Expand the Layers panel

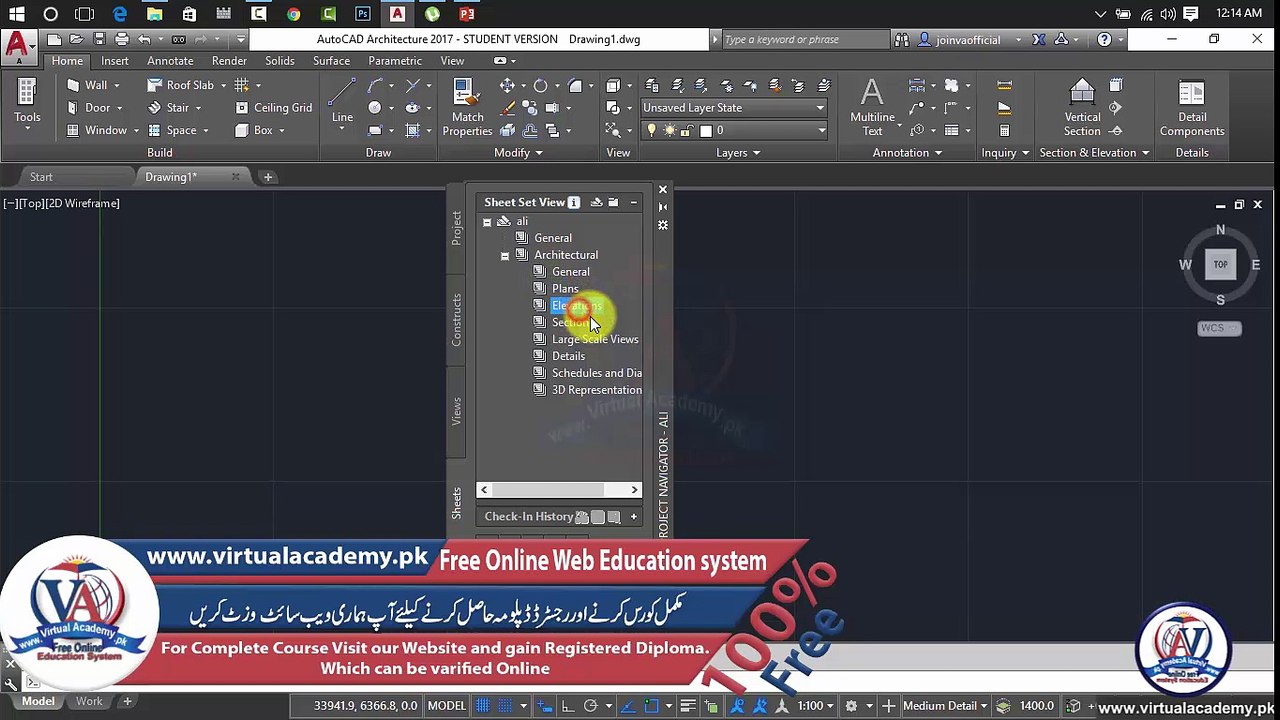[x=738, y=153]
